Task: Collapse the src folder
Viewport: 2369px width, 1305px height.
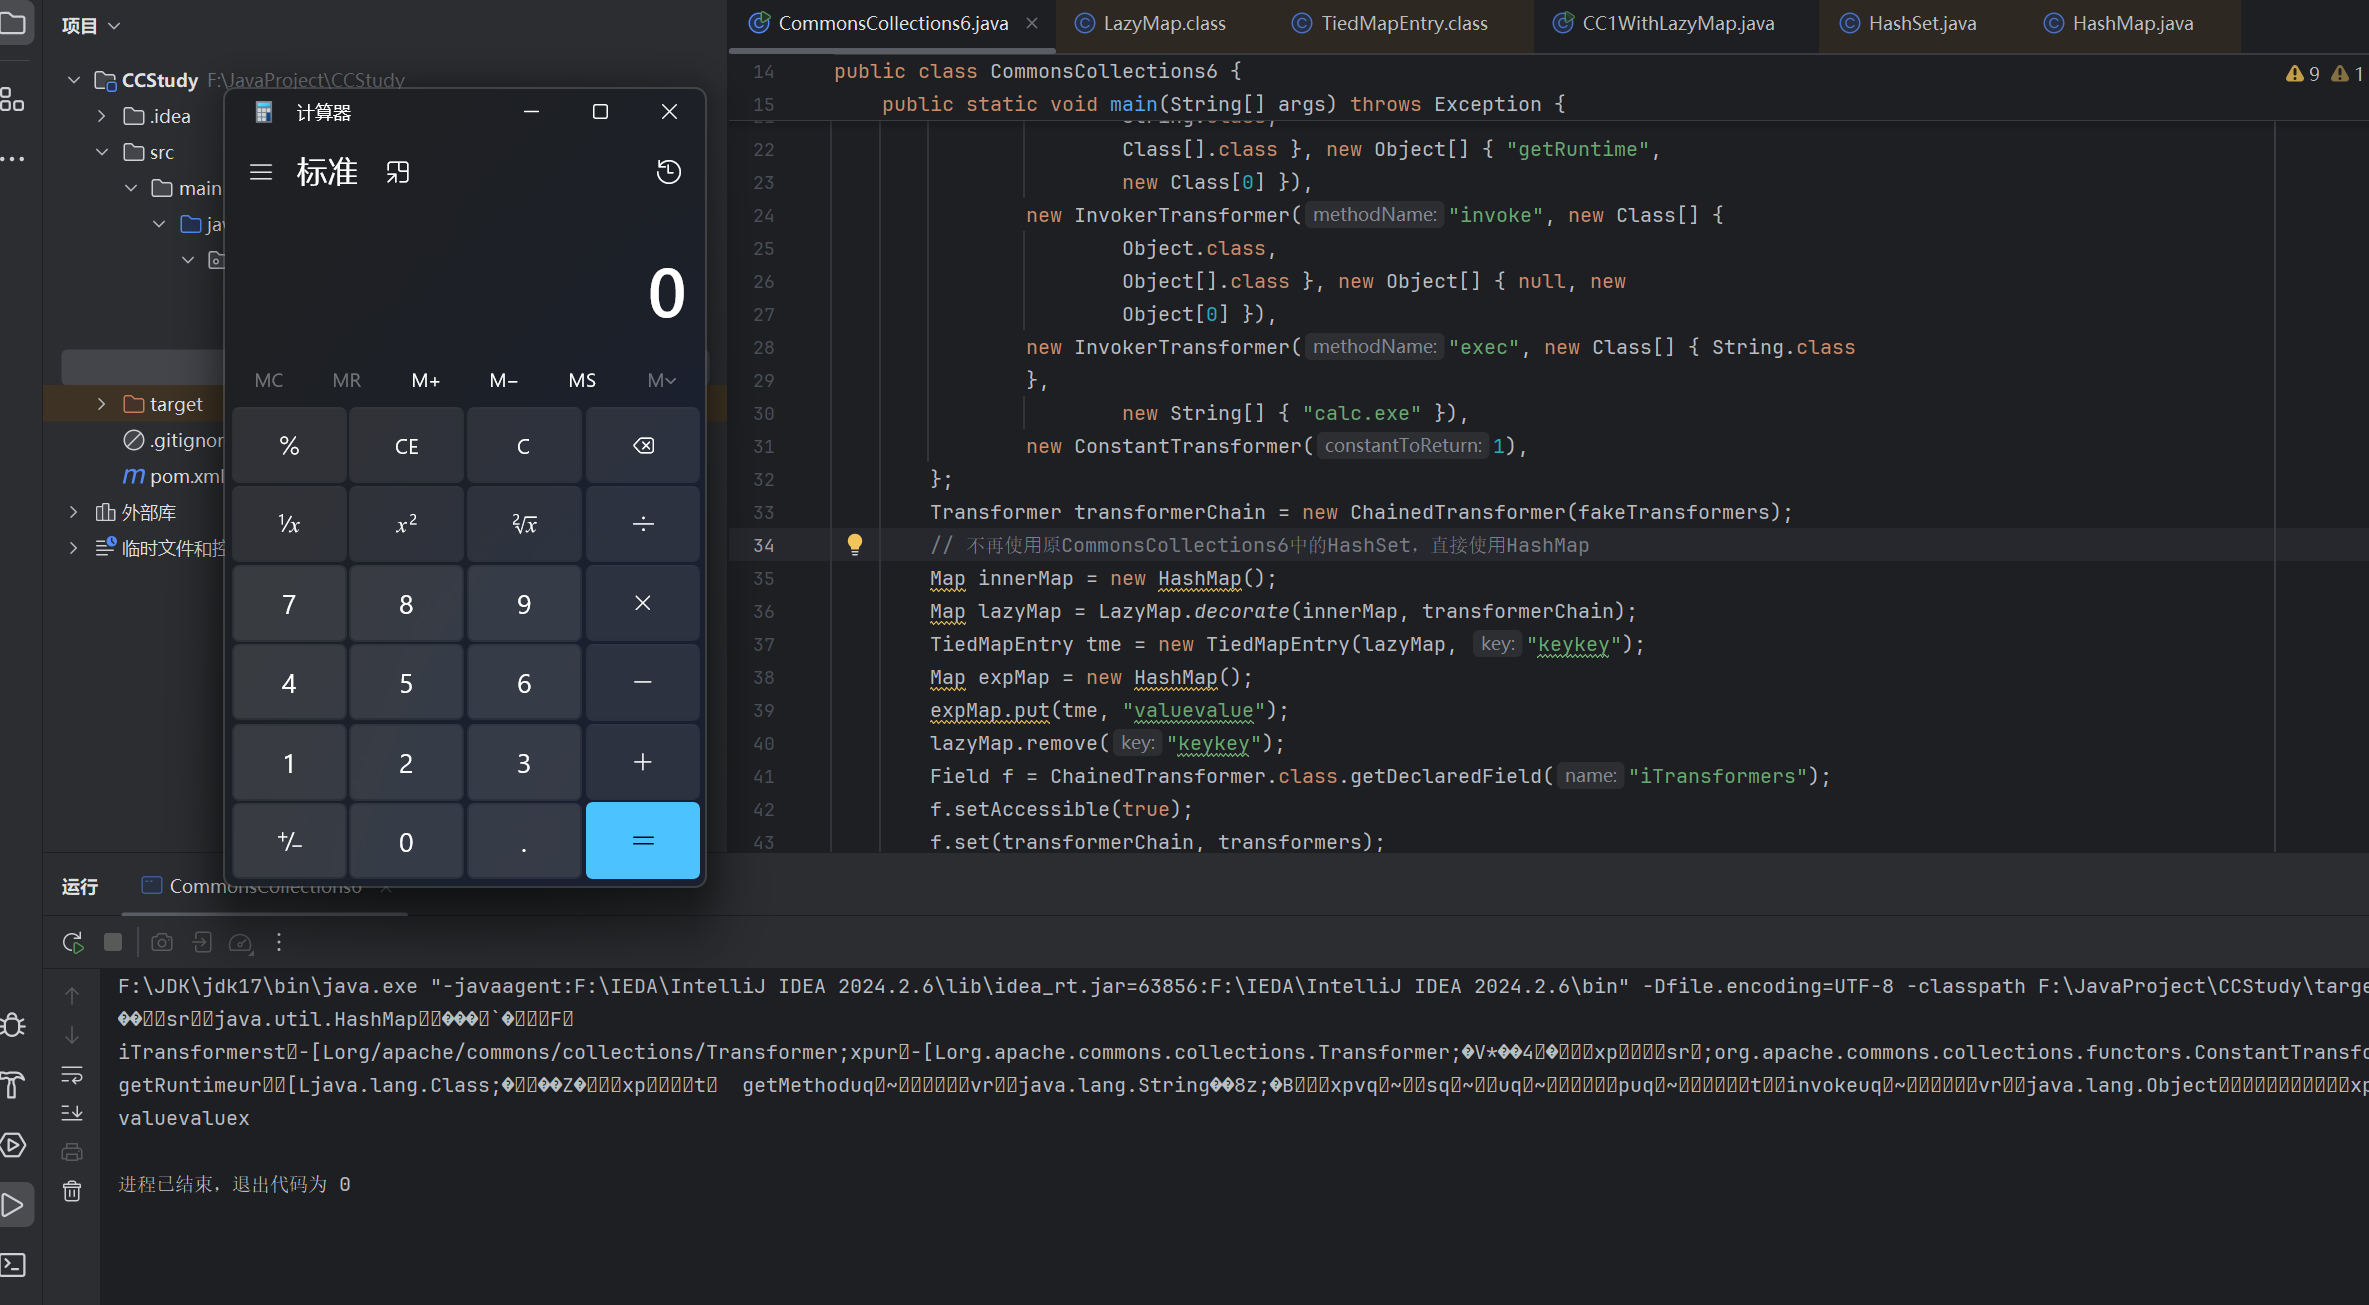Action: point(101,152)
